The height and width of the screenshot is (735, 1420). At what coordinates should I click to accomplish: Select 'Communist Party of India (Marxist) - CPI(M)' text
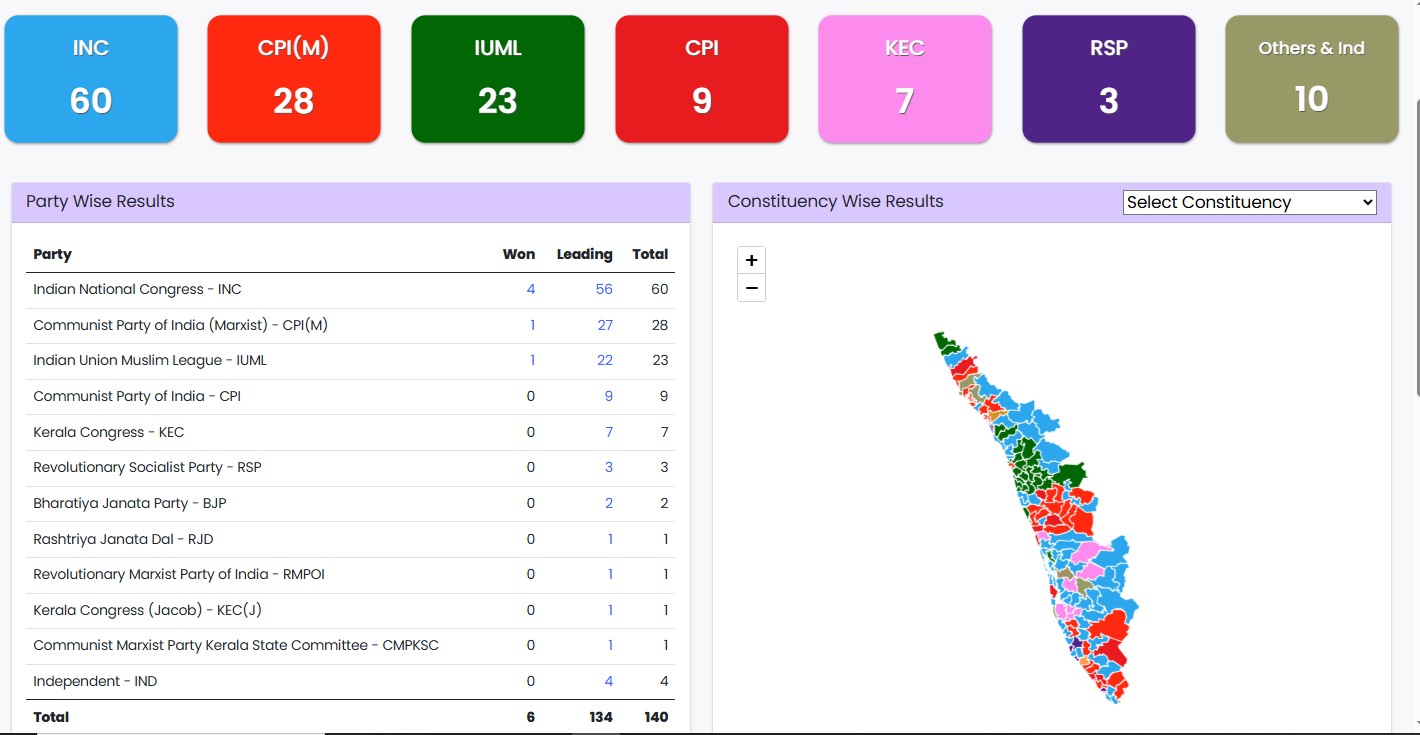(x=180, y=325)
